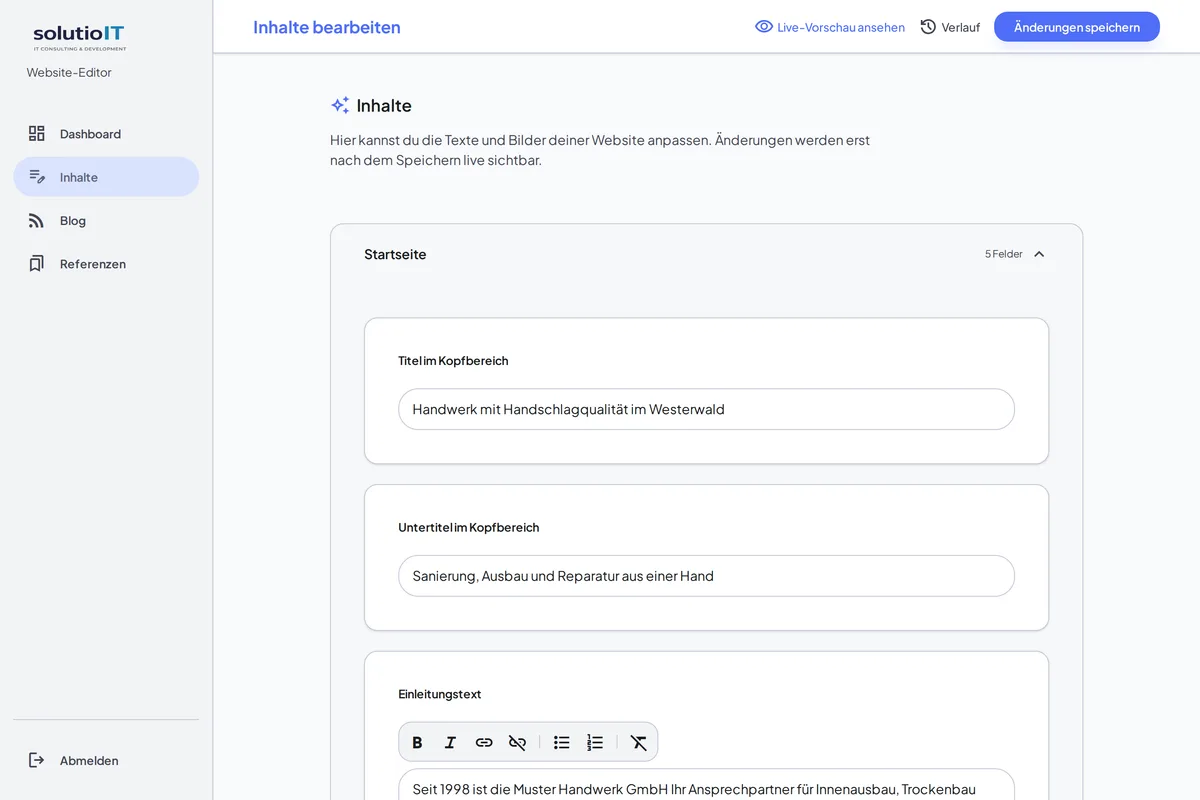Click into the Einleitungstext editor area

706,785
